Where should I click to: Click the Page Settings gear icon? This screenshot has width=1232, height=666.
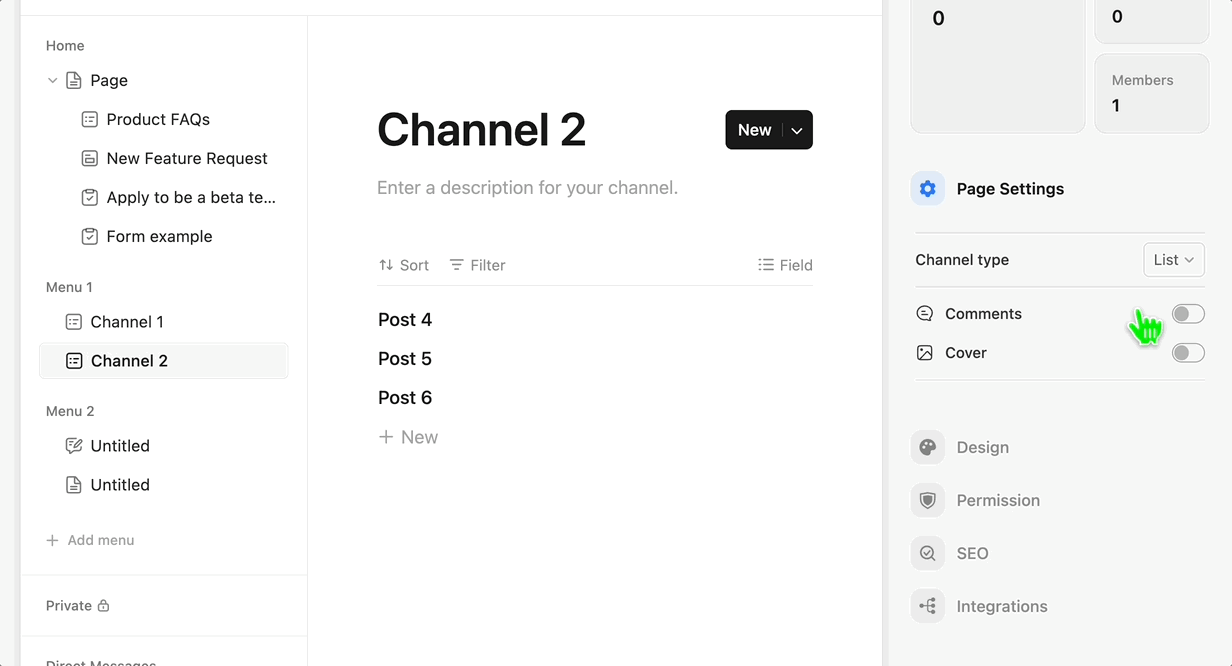coord(927,189)
